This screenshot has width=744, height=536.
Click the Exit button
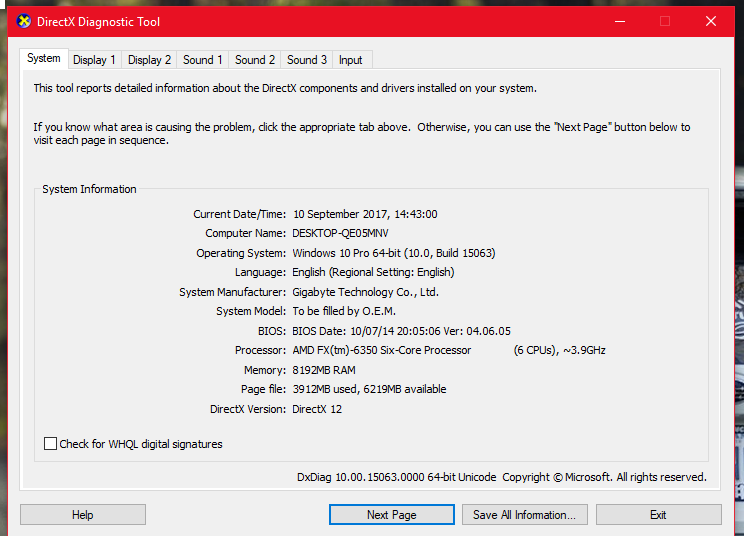(x=659, y=515)
